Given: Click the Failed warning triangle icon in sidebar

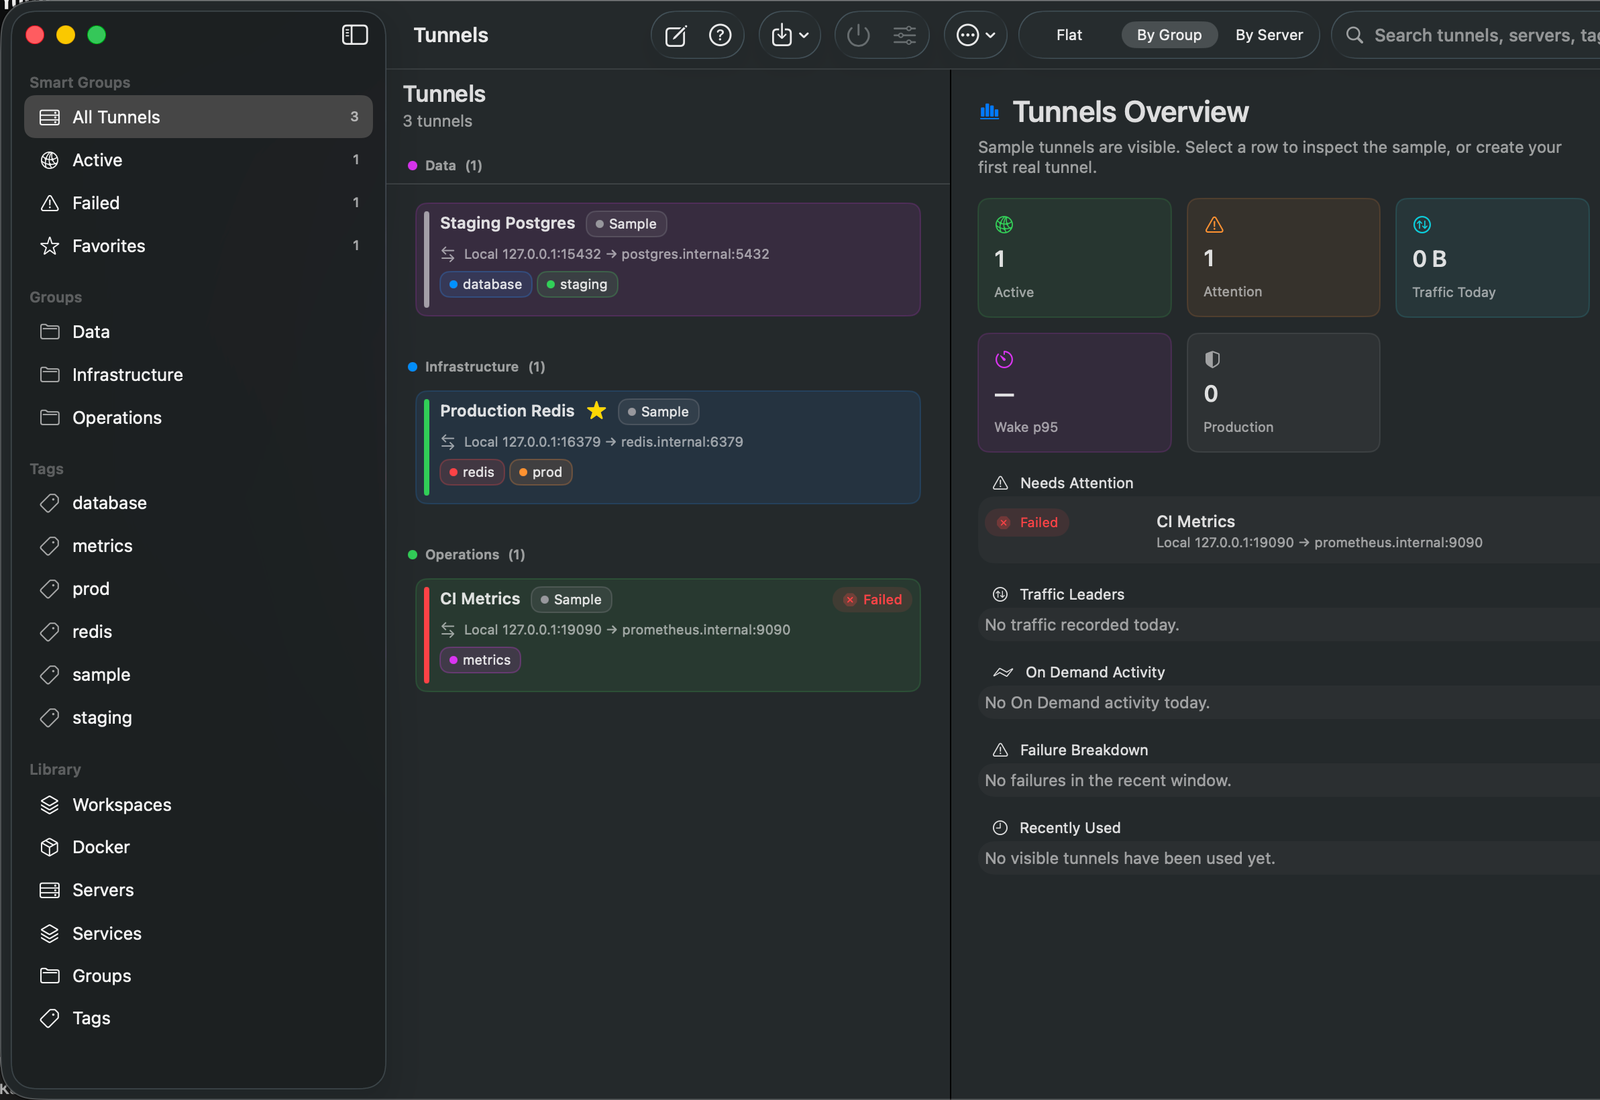Looking at the screenshot, I should pyautogui.click(x=49, y=203).
